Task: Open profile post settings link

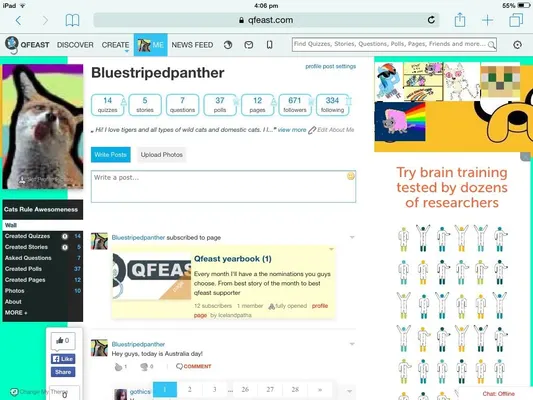Action: pyautogui.click(x=330, y=66)
